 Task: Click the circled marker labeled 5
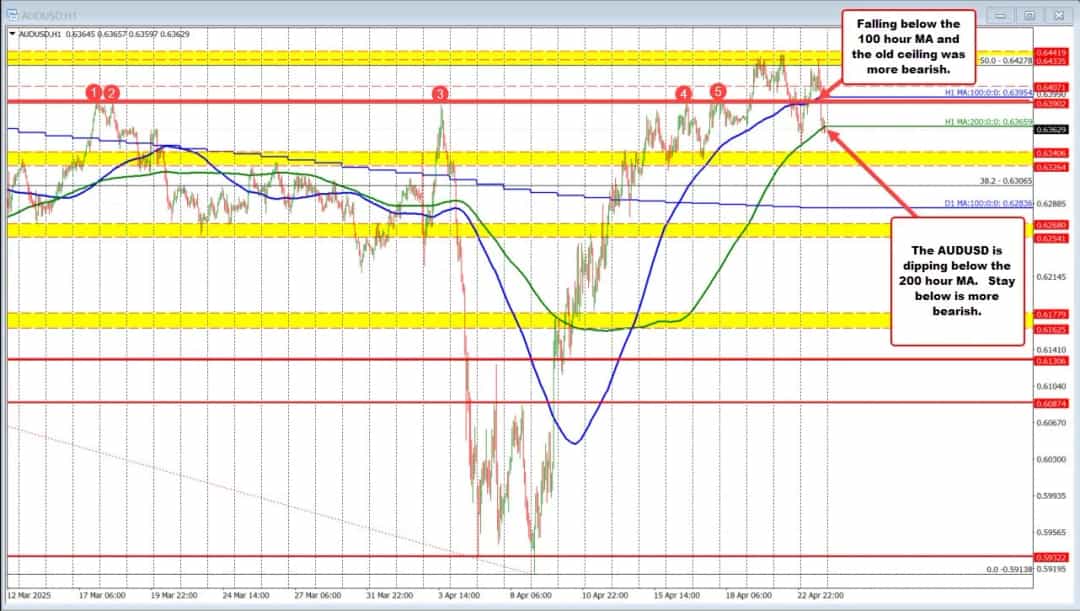click(x=717, y=92)
